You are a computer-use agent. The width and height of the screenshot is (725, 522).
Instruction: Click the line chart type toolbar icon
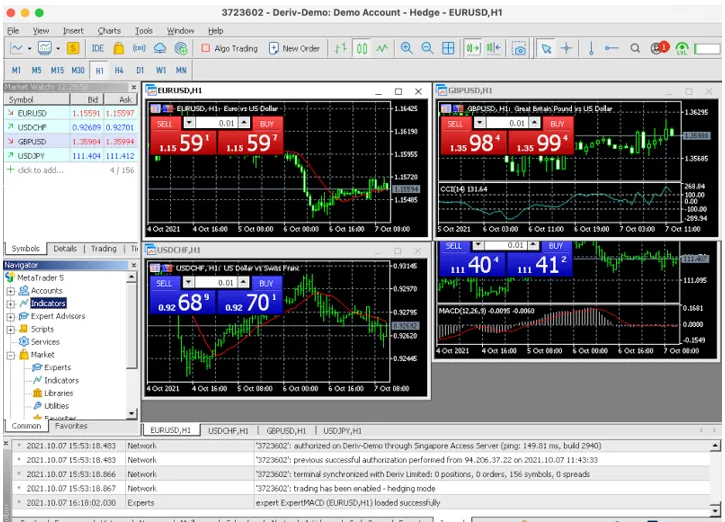point(17,48)
